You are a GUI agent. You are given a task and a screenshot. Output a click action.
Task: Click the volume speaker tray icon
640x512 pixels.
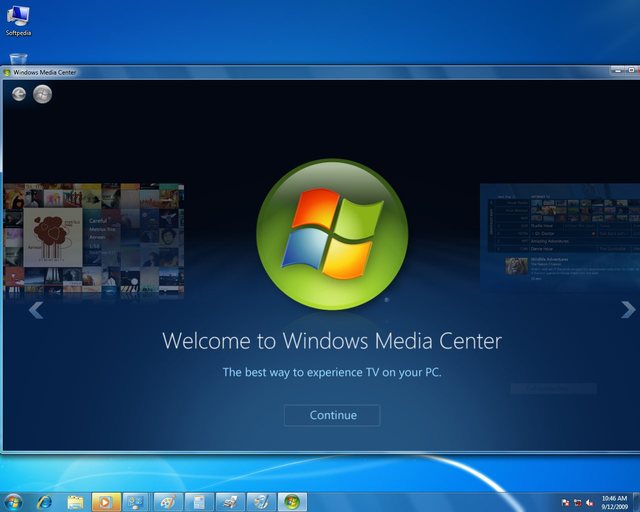point(589,503)
